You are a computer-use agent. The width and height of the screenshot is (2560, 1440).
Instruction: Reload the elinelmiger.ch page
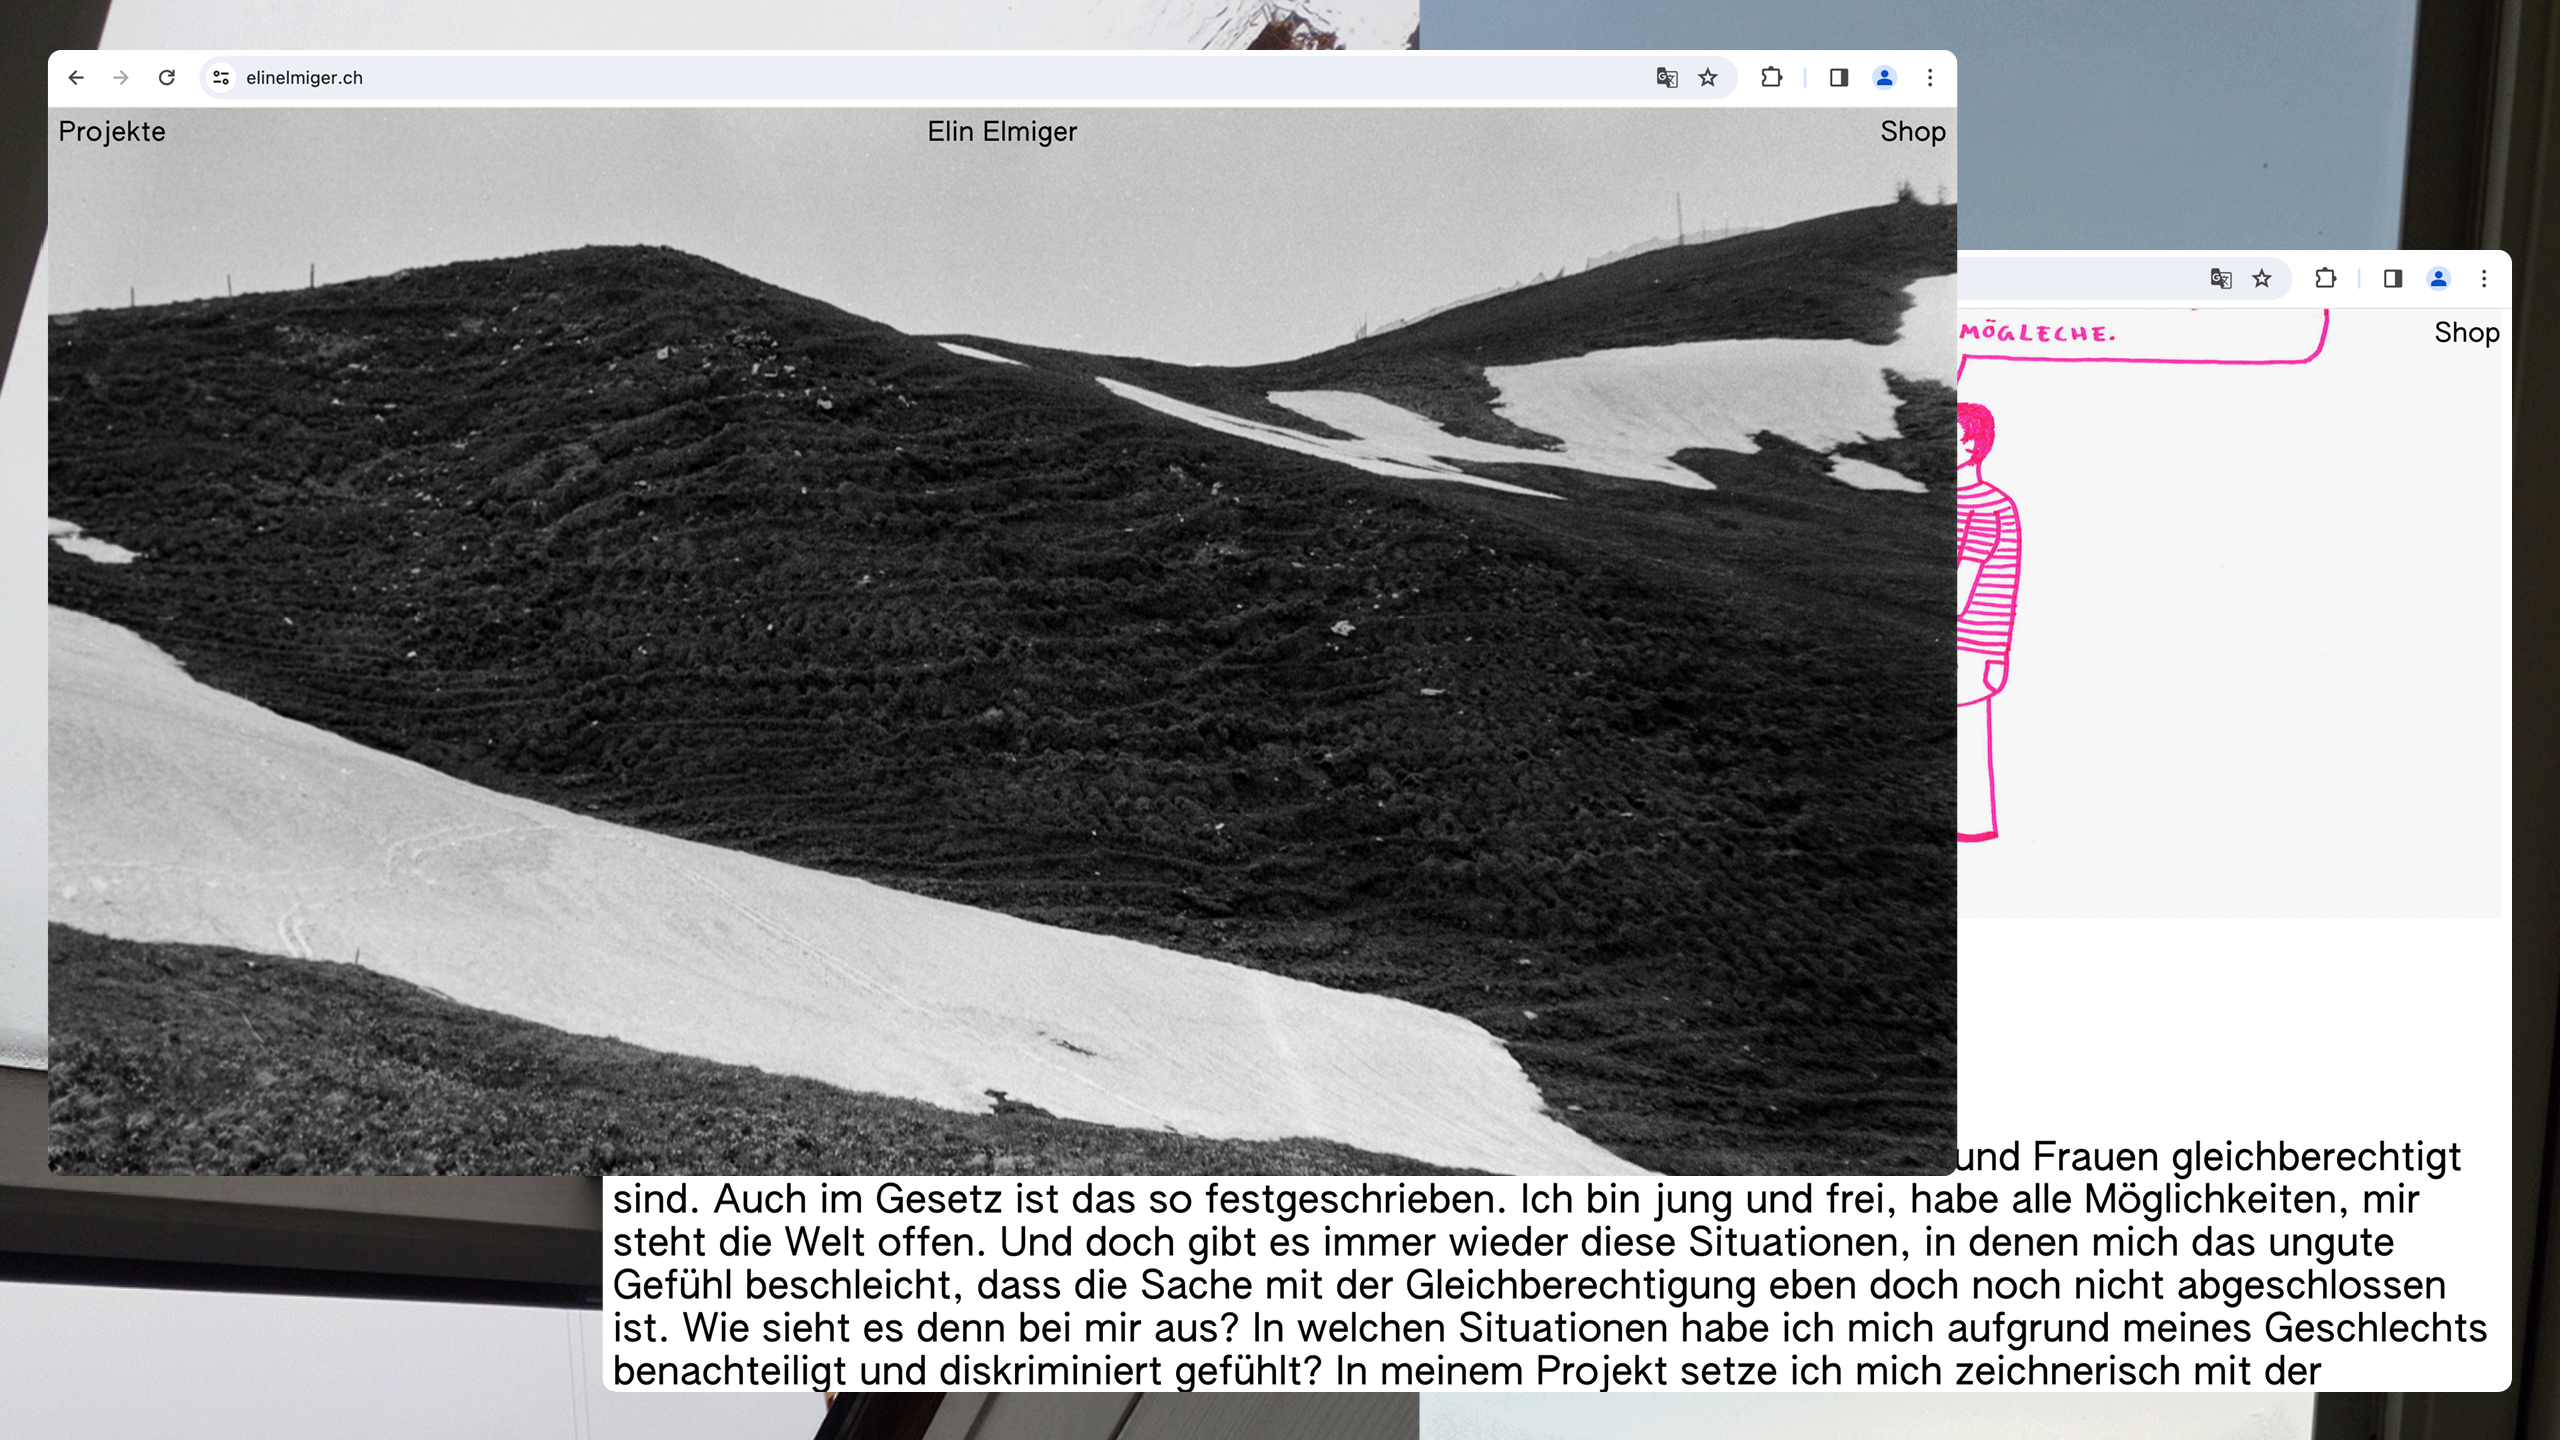(167, 77)
